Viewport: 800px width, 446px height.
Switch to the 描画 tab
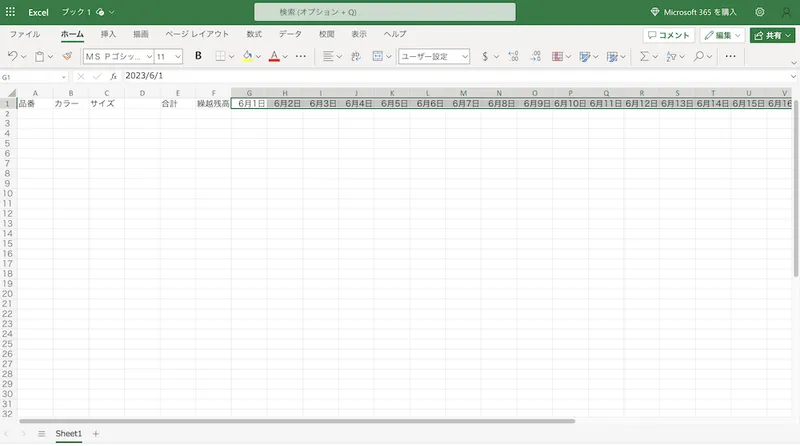140,34
